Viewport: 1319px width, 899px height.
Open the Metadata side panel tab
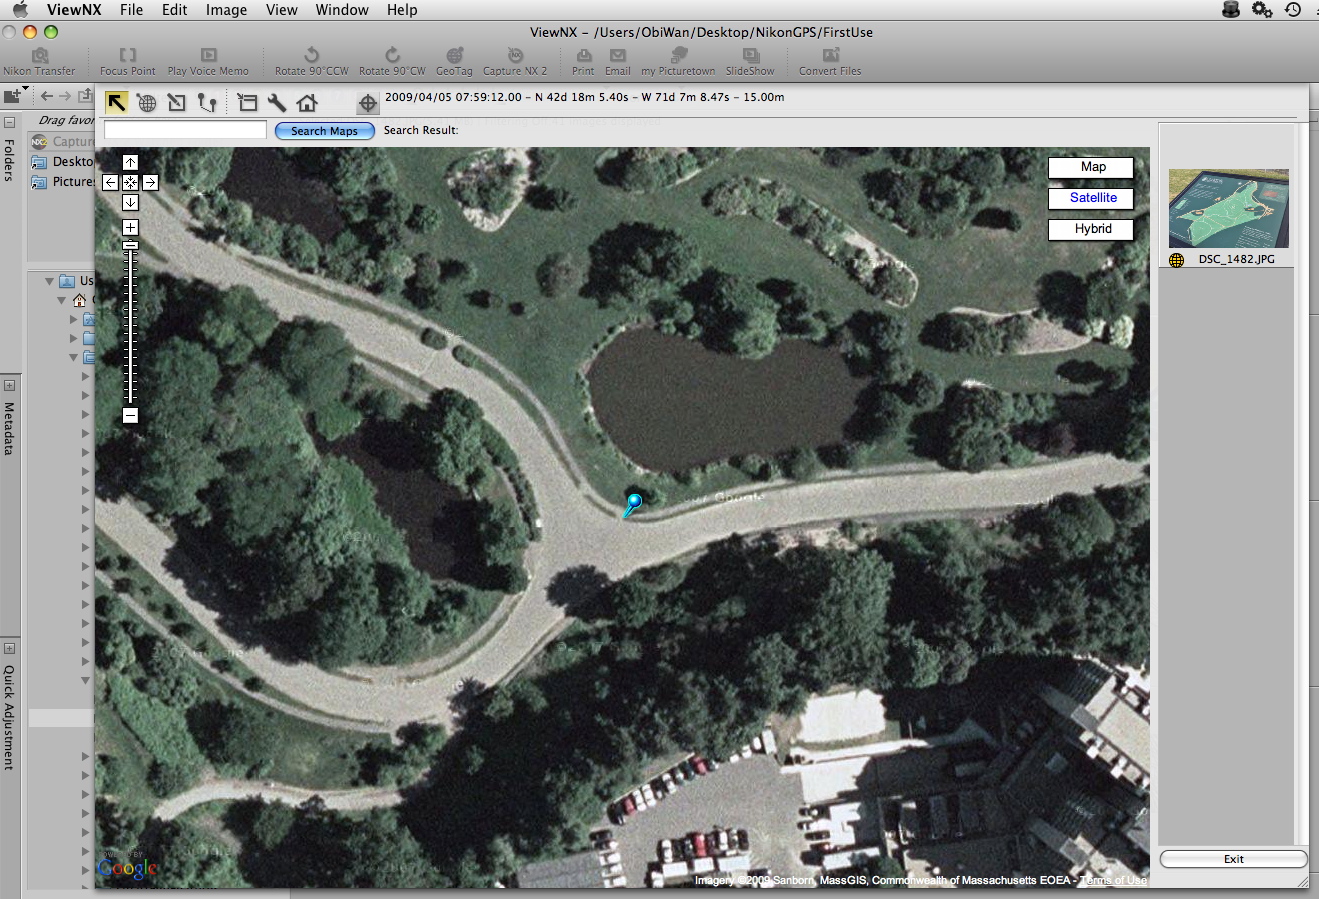9,428
